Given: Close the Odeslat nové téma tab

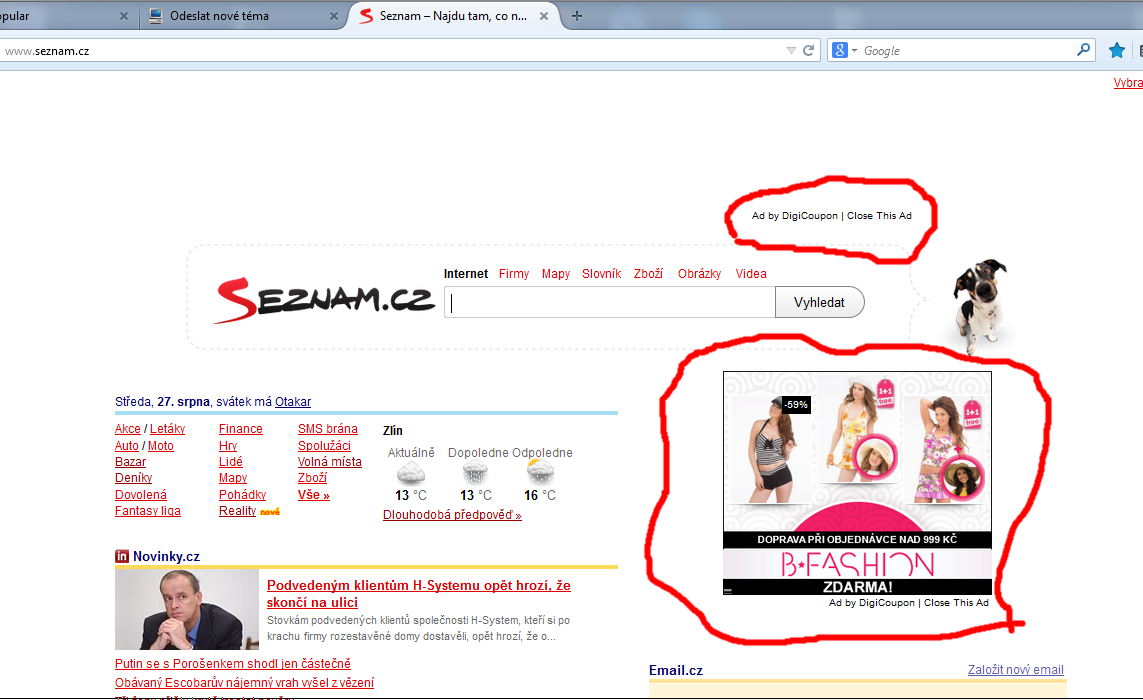Looking at the screenshot, I should point(334,15).
